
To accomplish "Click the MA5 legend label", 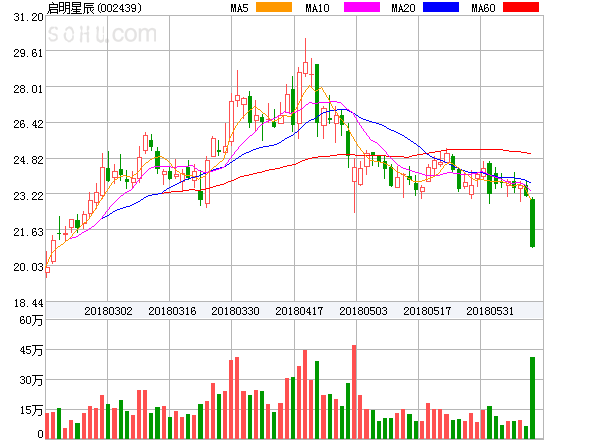I will pyautogui.click(x=240, y=8).
